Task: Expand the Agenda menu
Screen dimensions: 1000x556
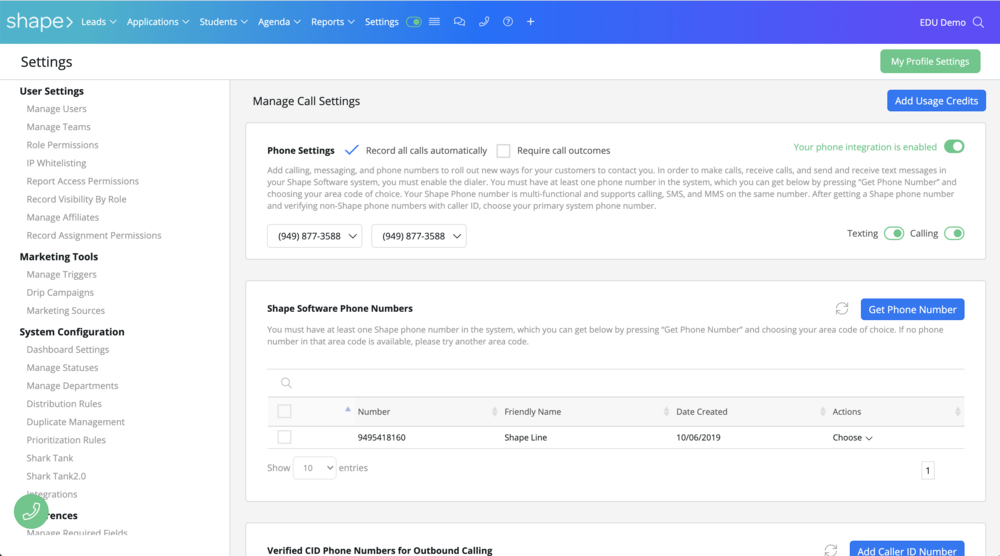Action: coord(279,22)
